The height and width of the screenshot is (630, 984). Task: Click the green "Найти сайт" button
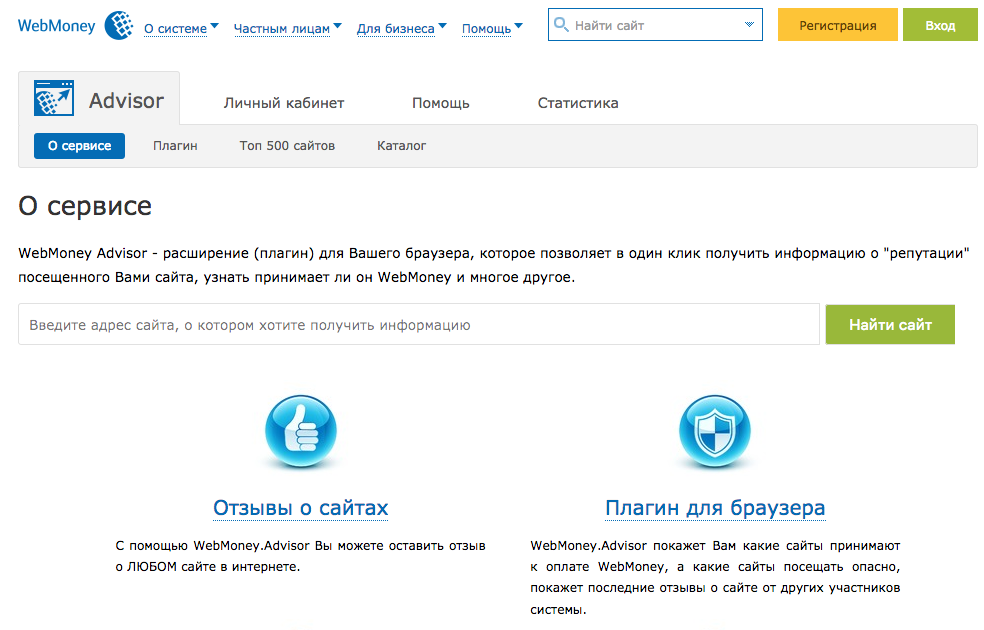(x=890, y=324)
